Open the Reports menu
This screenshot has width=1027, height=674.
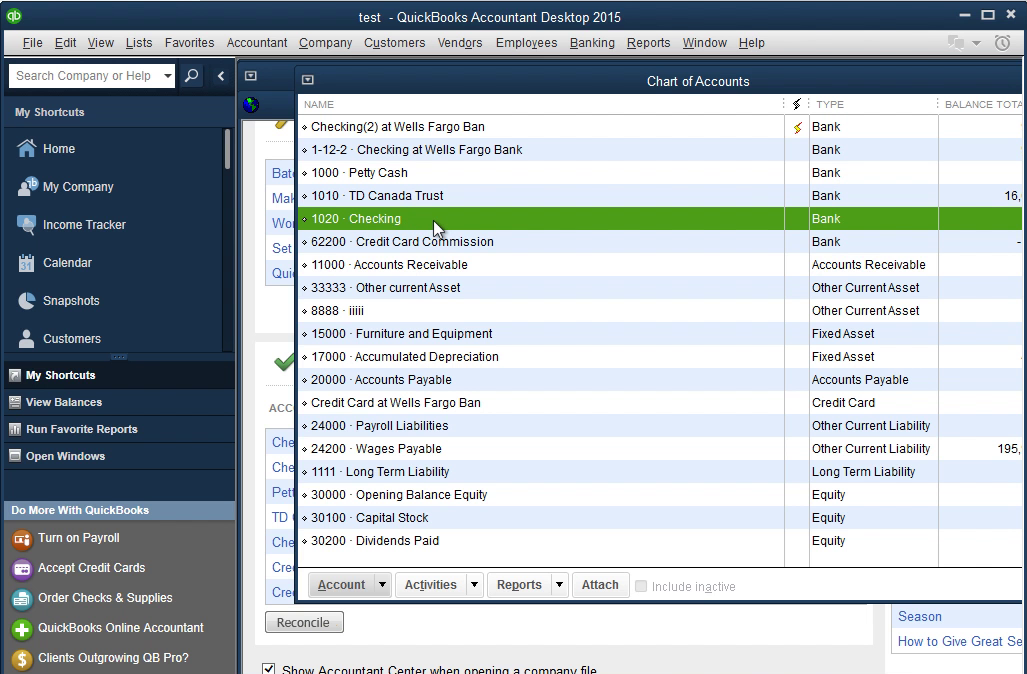[648, 43]
